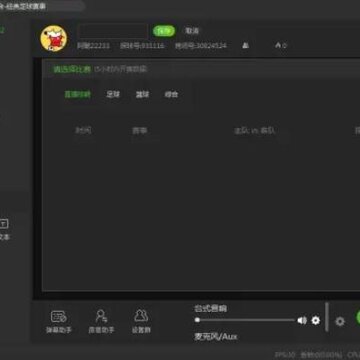Click the 麦克风/Aux microphone label

point(216,337)
